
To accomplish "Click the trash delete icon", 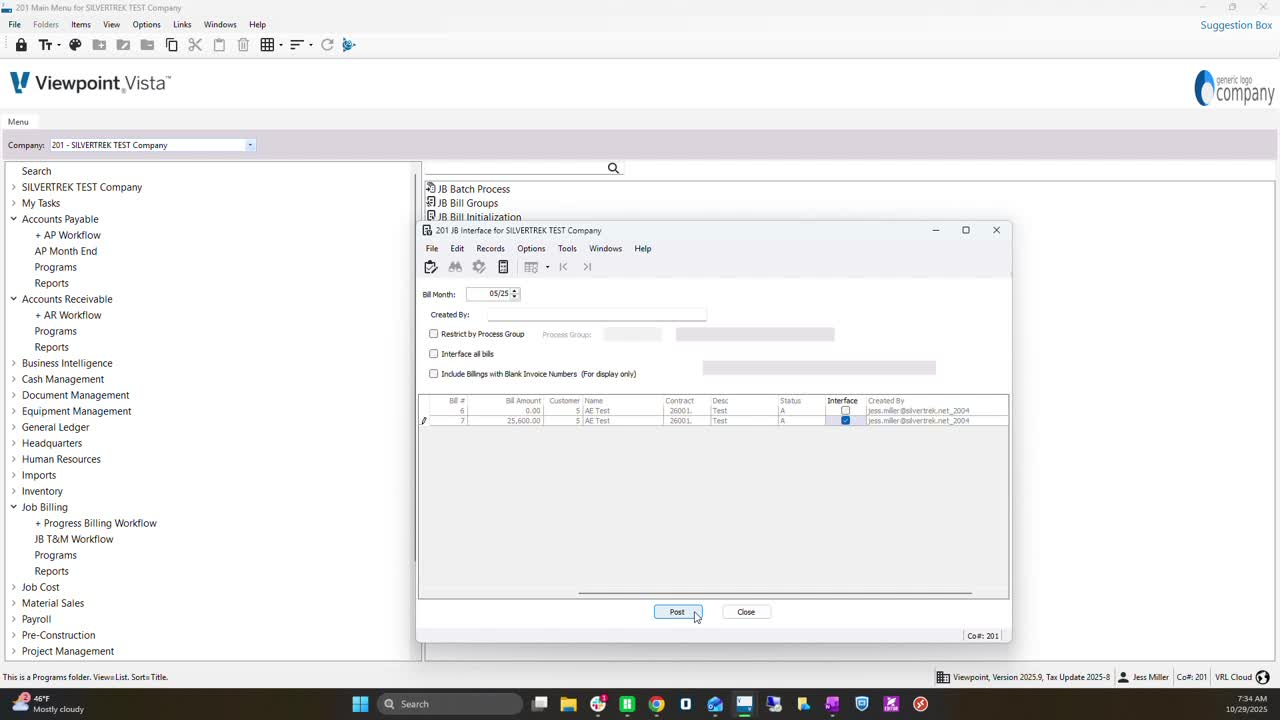I will [x=243, y=45].
